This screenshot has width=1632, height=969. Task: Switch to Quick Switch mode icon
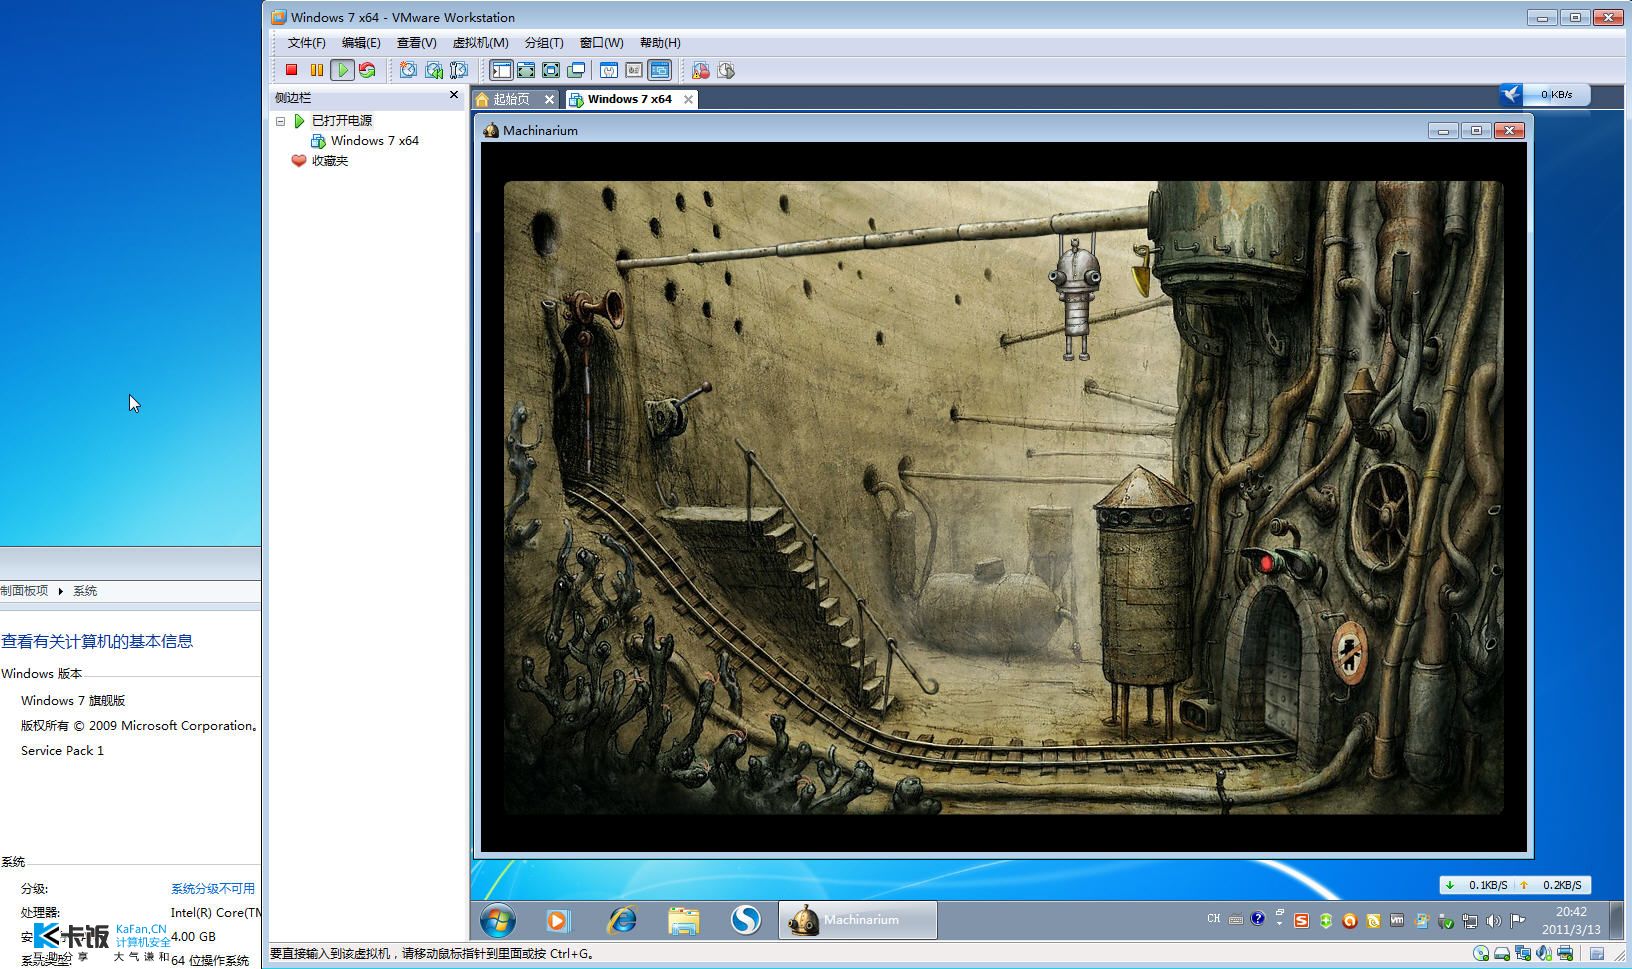526,70
